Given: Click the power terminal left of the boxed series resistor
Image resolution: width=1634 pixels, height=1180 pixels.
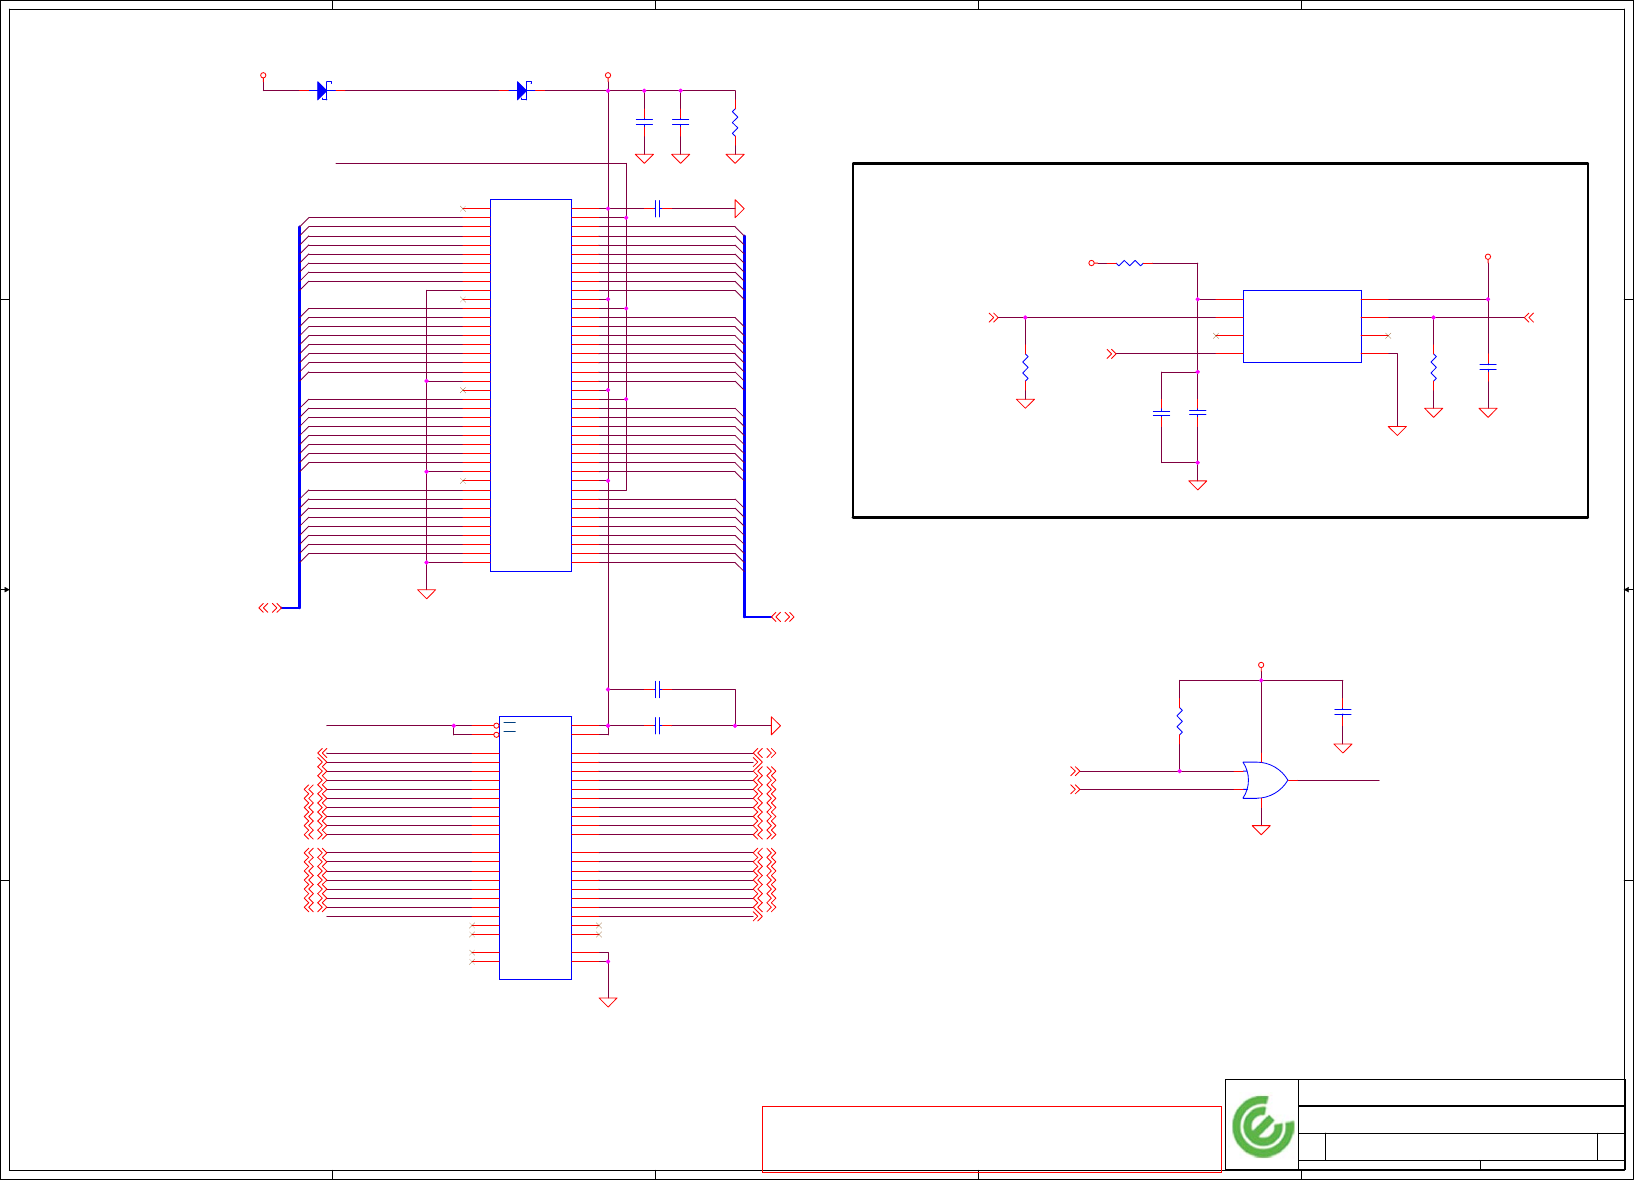Looking at the screenshot, I should pos(1091,263).
